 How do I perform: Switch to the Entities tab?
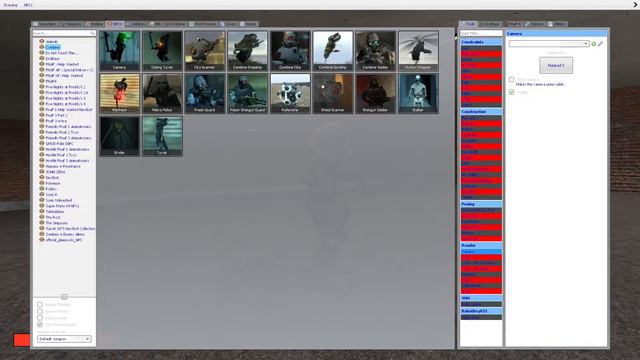click(94, 24)
